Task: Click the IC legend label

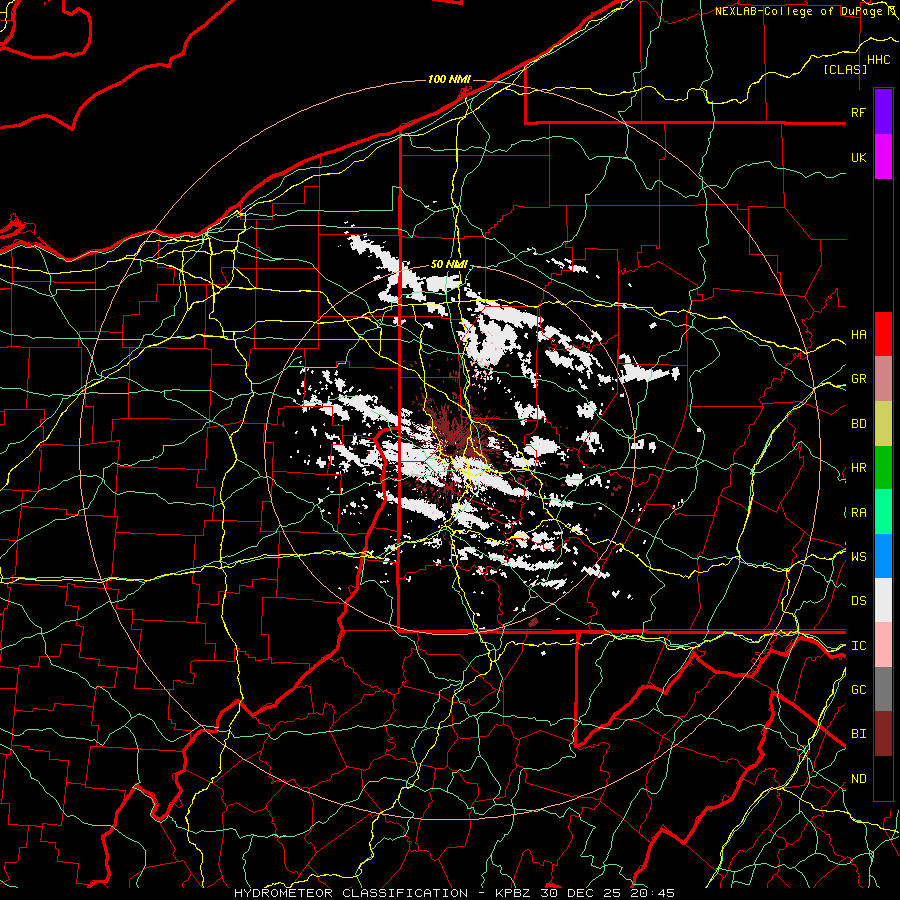Action: (x=858, y=646)
